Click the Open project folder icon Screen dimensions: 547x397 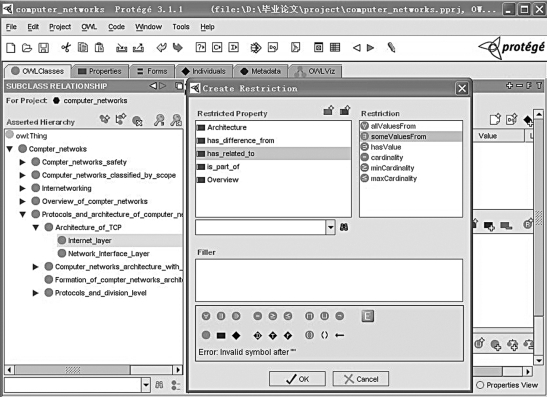(x=27, y=47)
